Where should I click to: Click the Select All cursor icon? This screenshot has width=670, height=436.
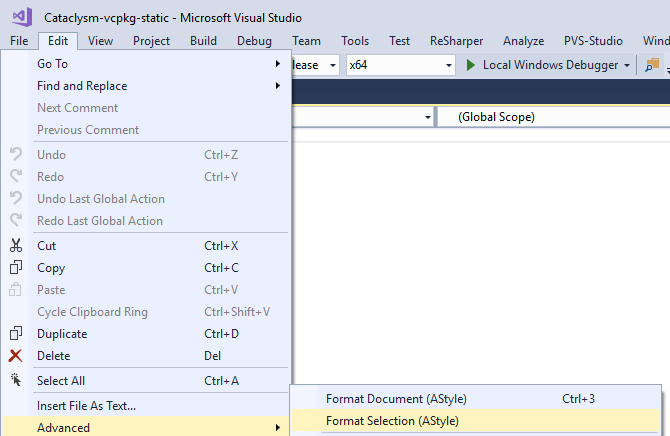click(15, 381)
